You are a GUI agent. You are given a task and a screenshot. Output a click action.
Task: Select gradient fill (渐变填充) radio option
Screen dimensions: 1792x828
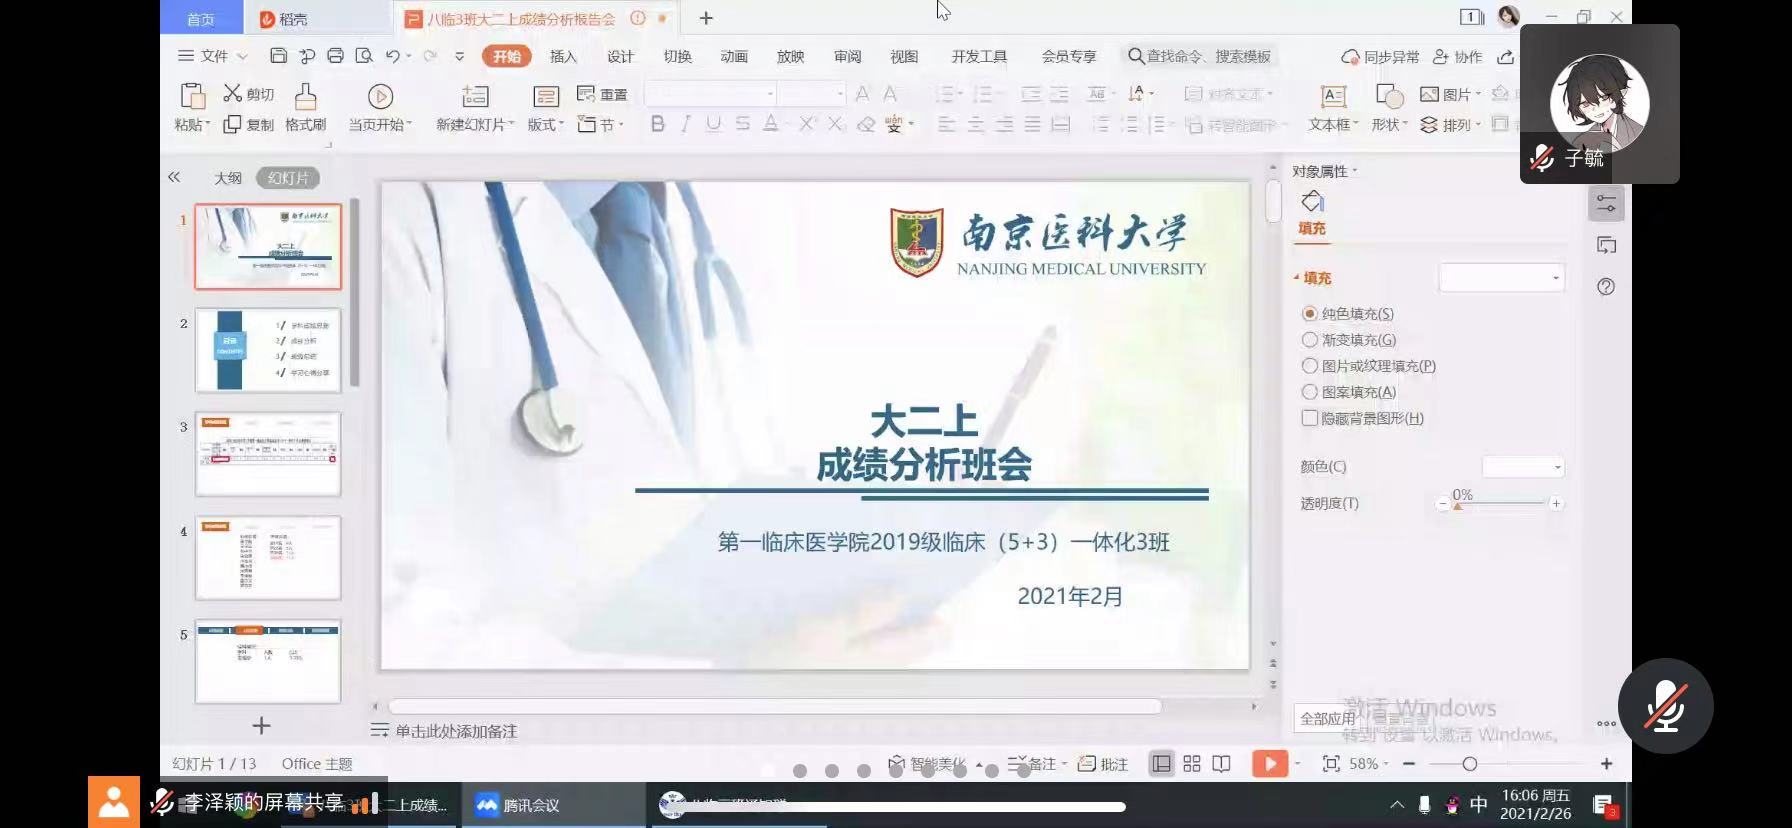click(1310, 340)
